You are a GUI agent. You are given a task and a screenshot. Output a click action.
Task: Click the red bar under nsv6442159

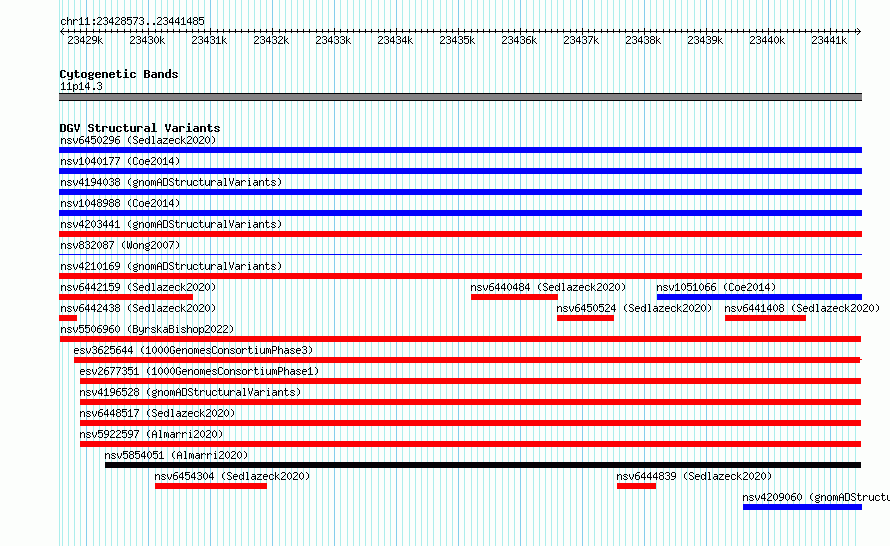[126, 297]
